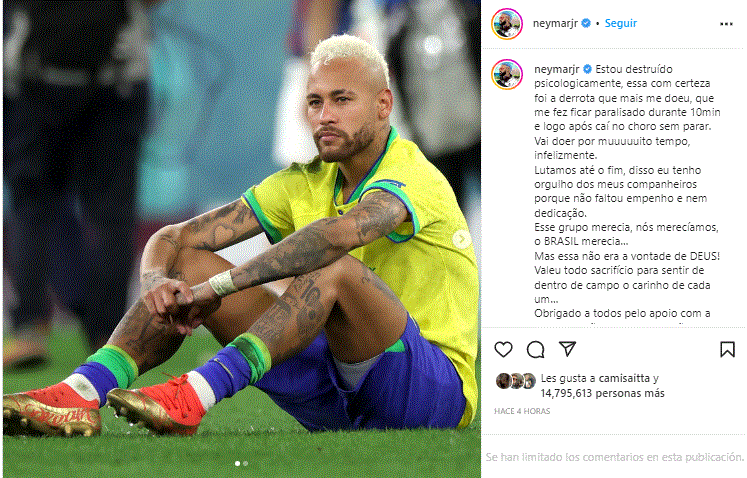Click neymarjr username in the caption
Image resolution: width=747 pixels, height=478 pixels.
[x=556, y=69]
